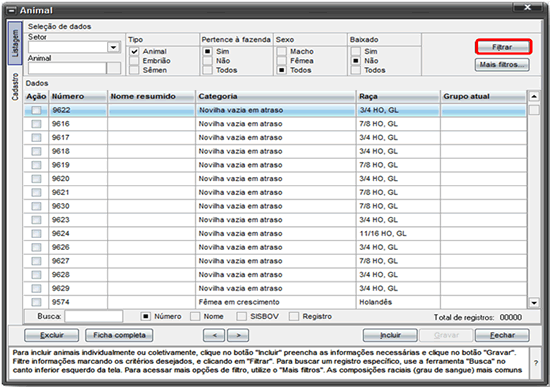Viewport: 550px width, 387px height.
Task: Go to next record with > button
Action: click(238, 335)
